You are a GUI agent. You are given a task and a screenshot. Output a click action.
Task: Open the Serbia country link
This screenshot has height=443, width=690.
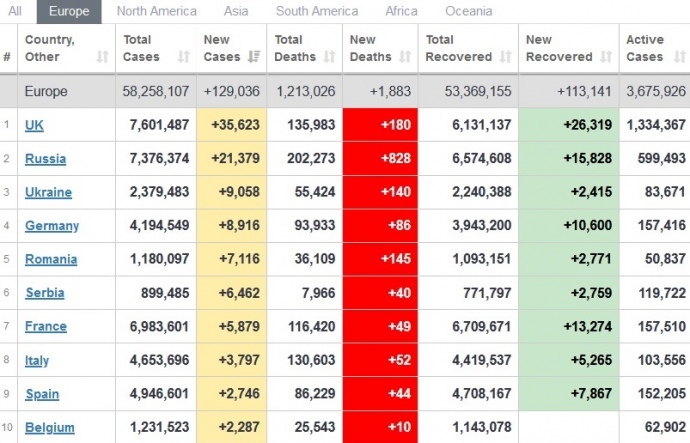click(x=45, y=293)
